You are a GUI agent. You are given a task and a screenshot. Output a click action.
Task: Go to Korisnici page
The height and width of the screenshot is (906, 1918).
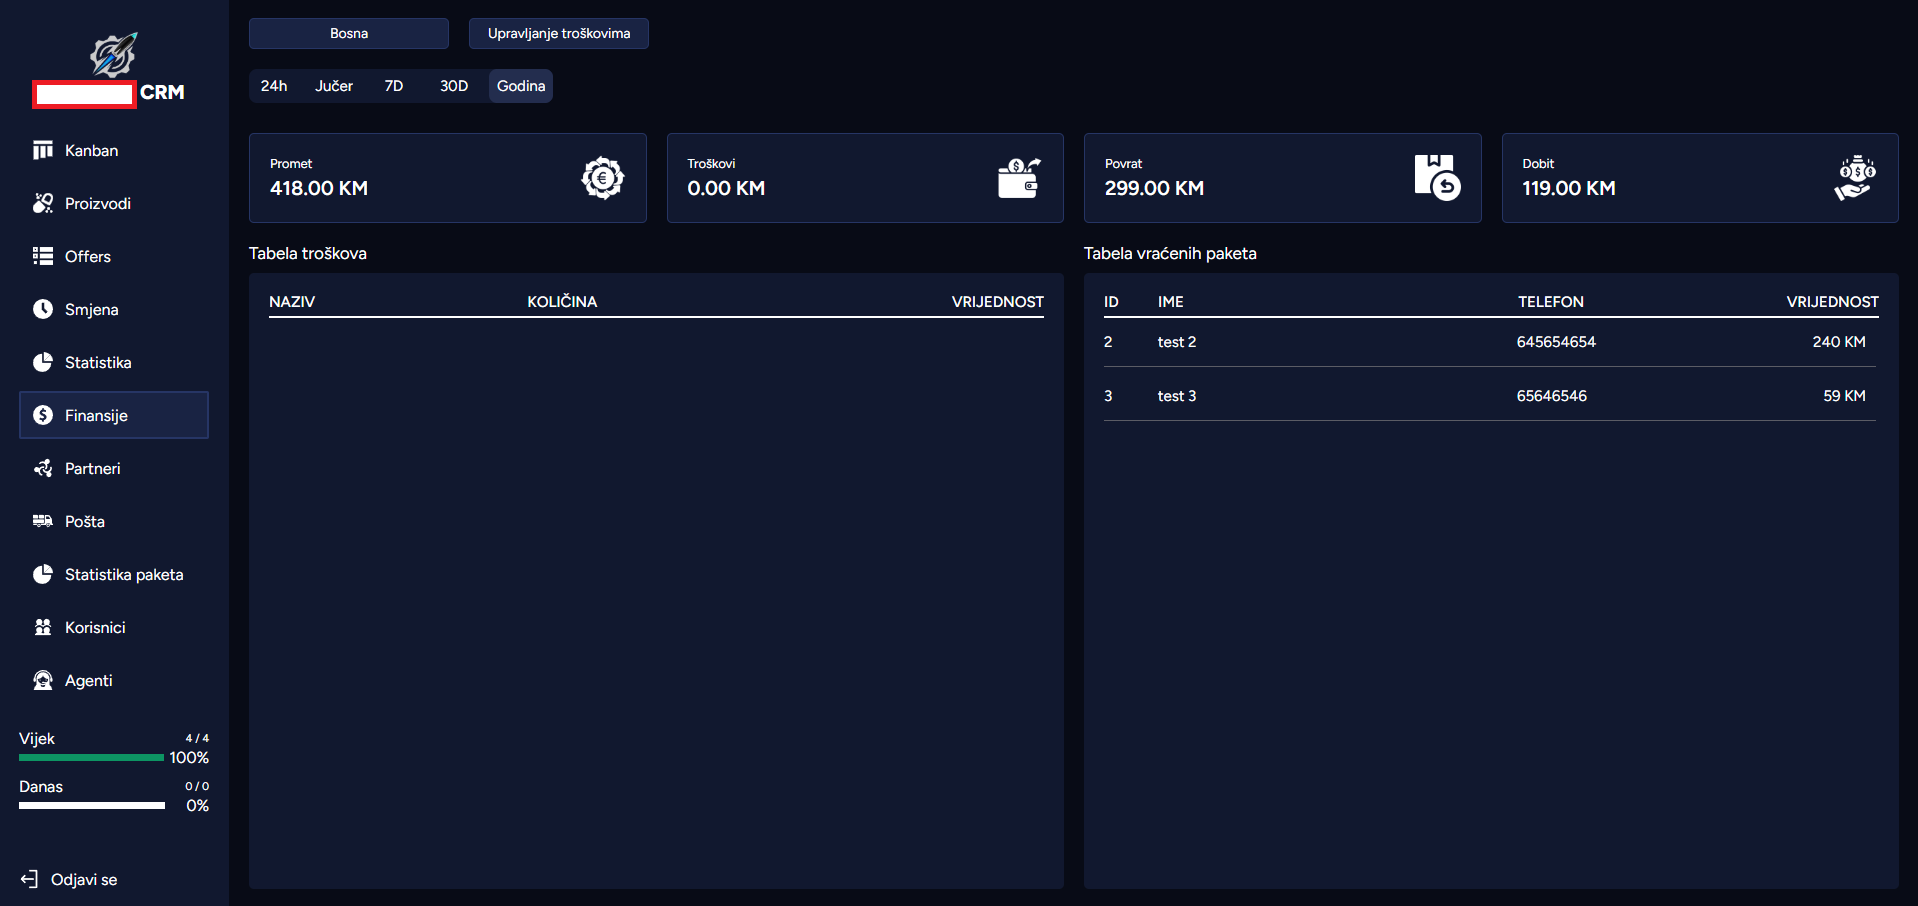pos(114,627)
